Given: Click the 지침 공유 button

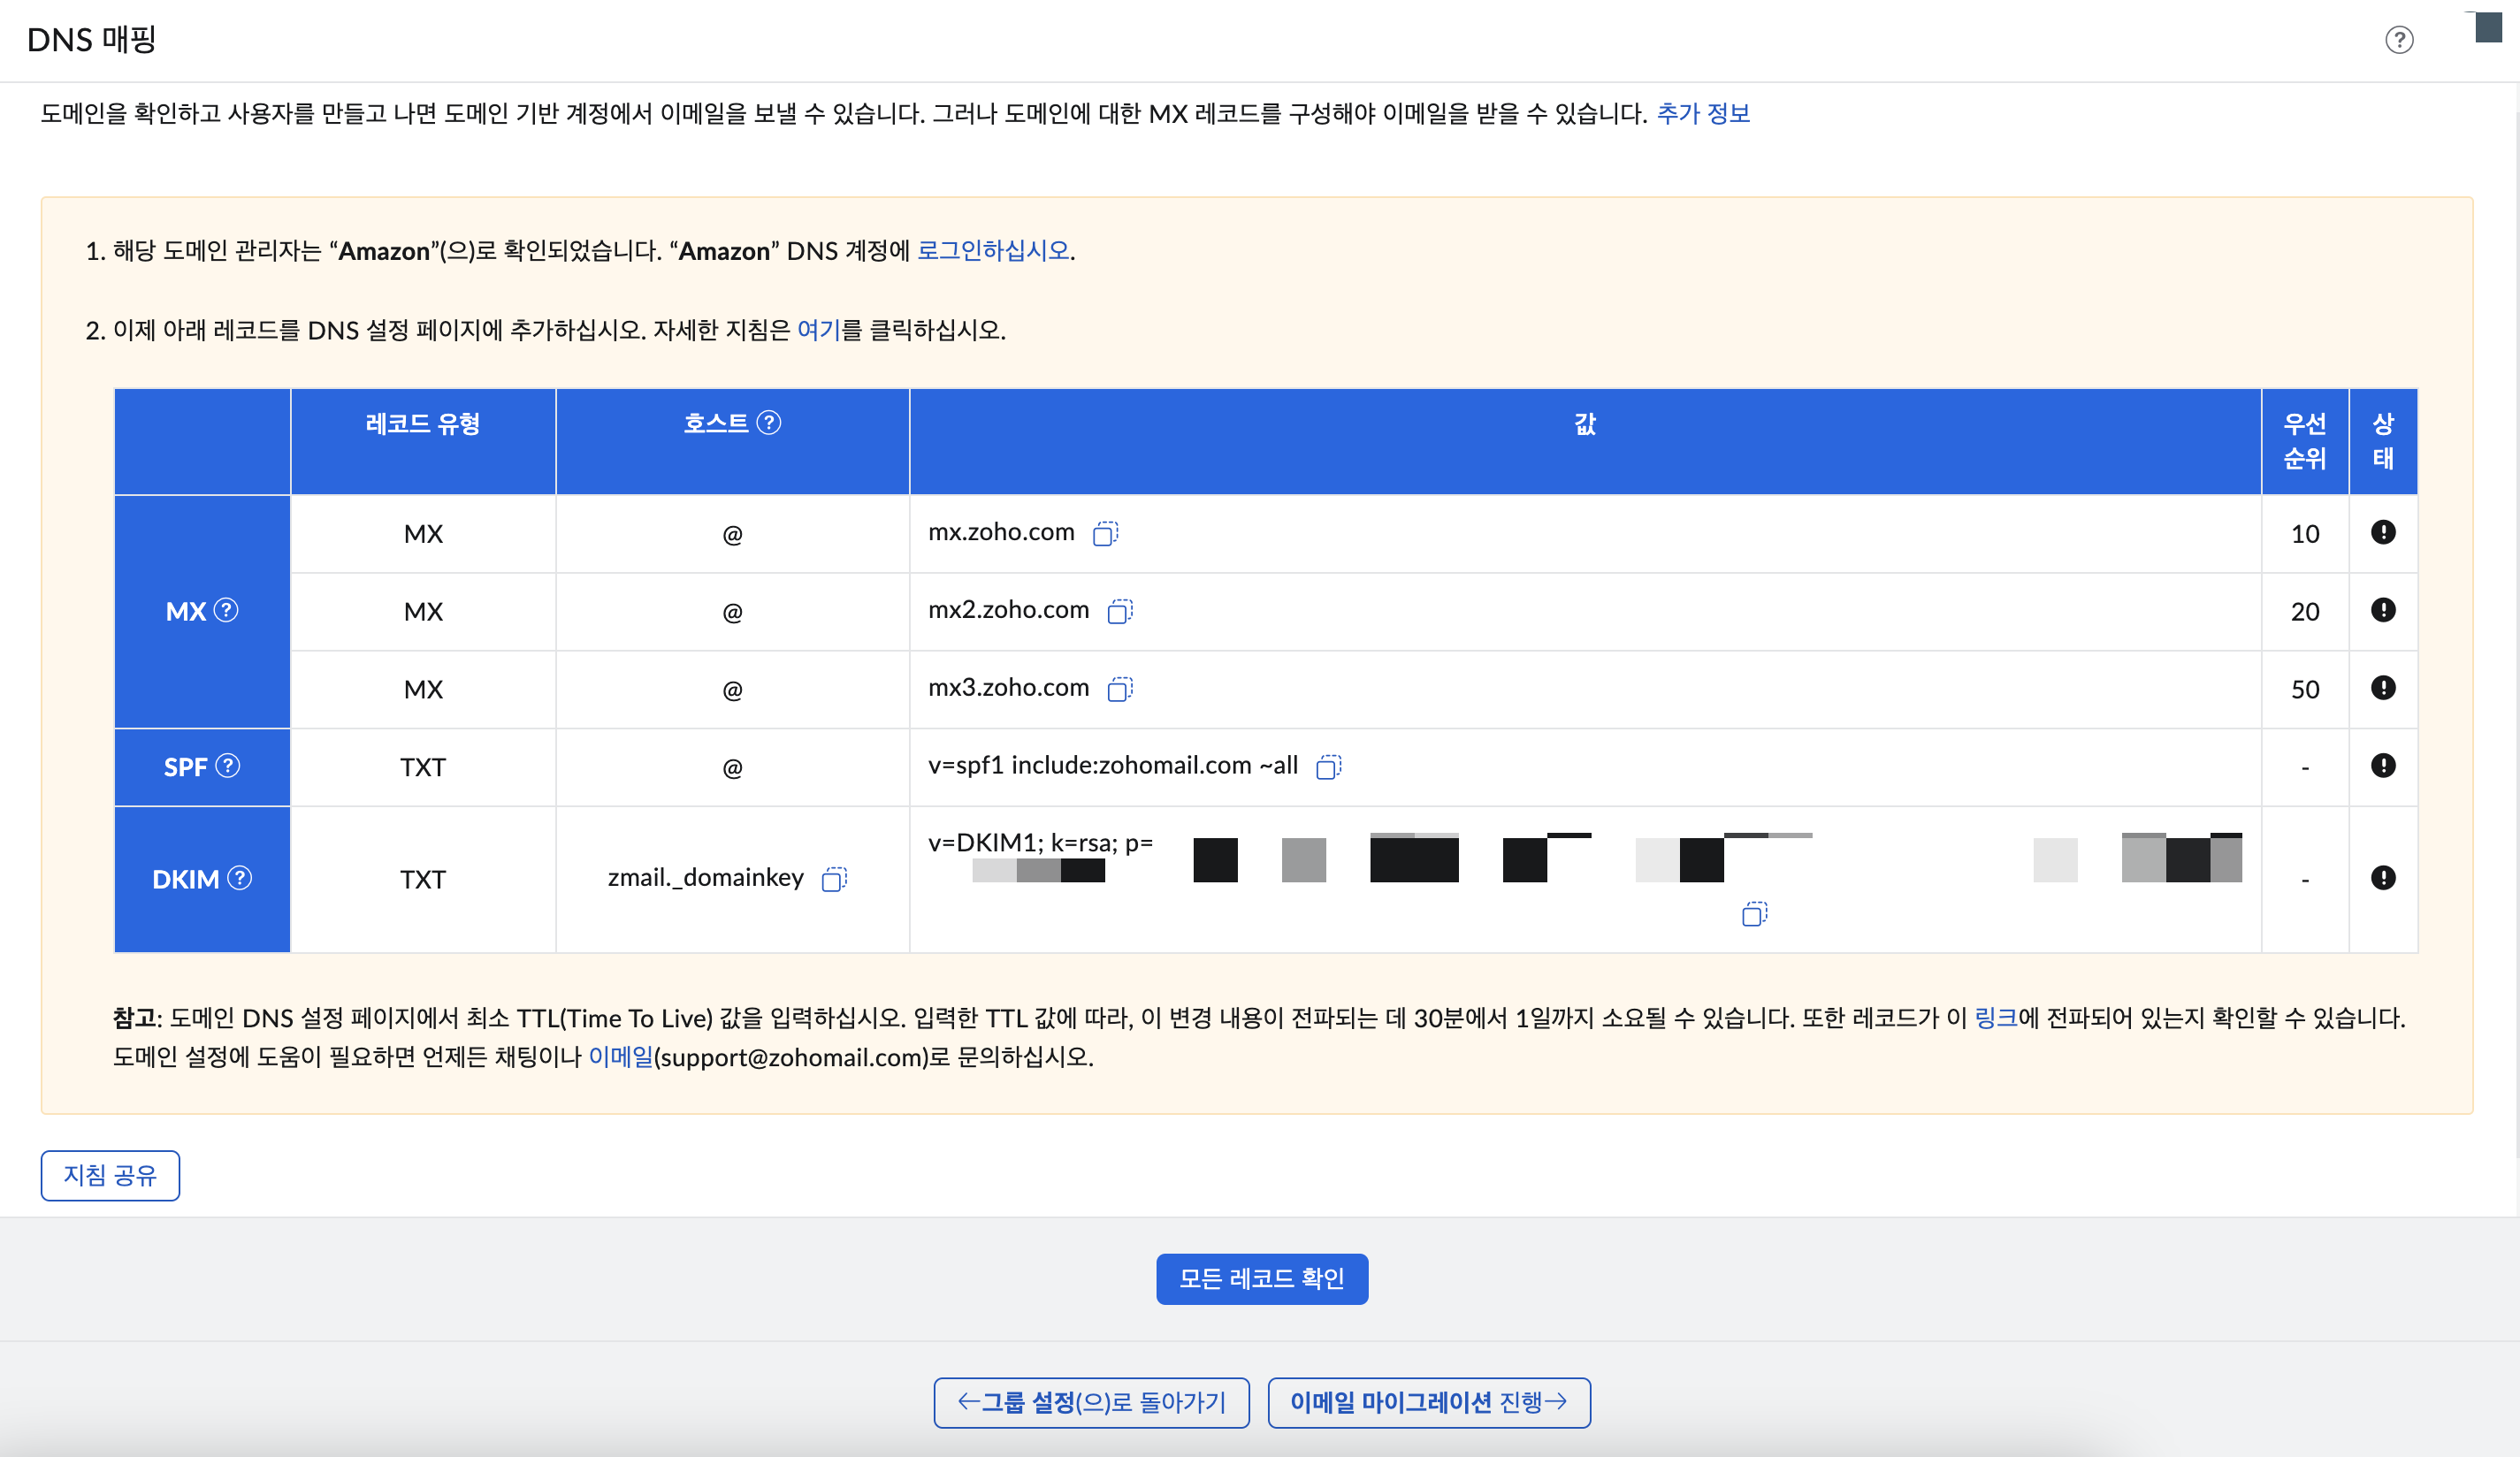Looking at the screenshot, I should [110, 1175].
